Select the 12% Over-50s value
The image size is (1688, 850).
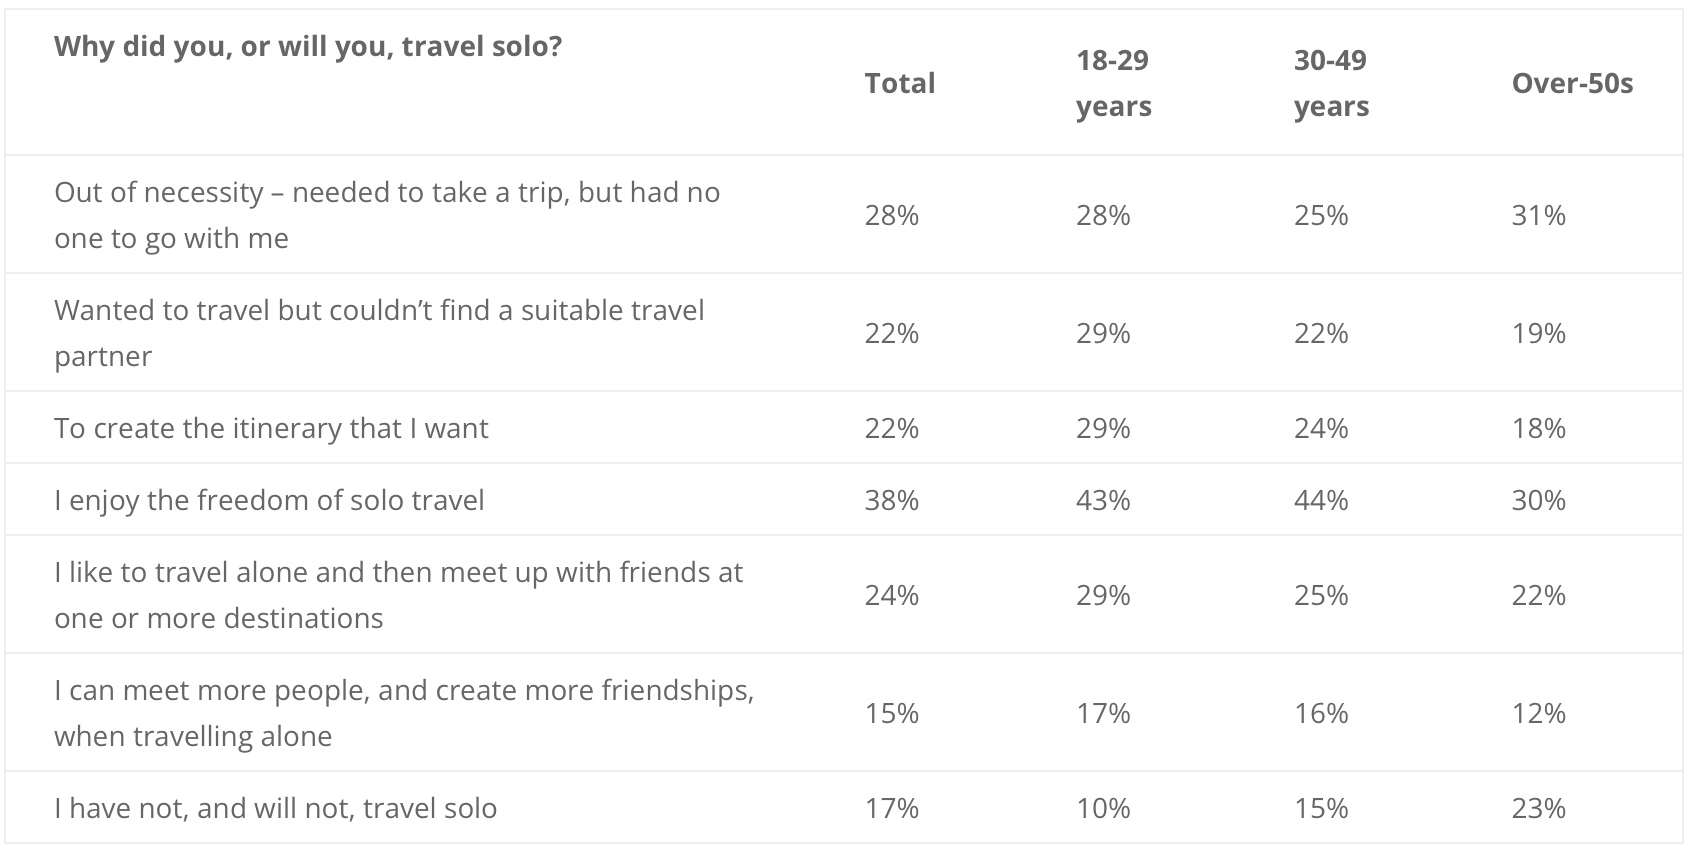1538,713
